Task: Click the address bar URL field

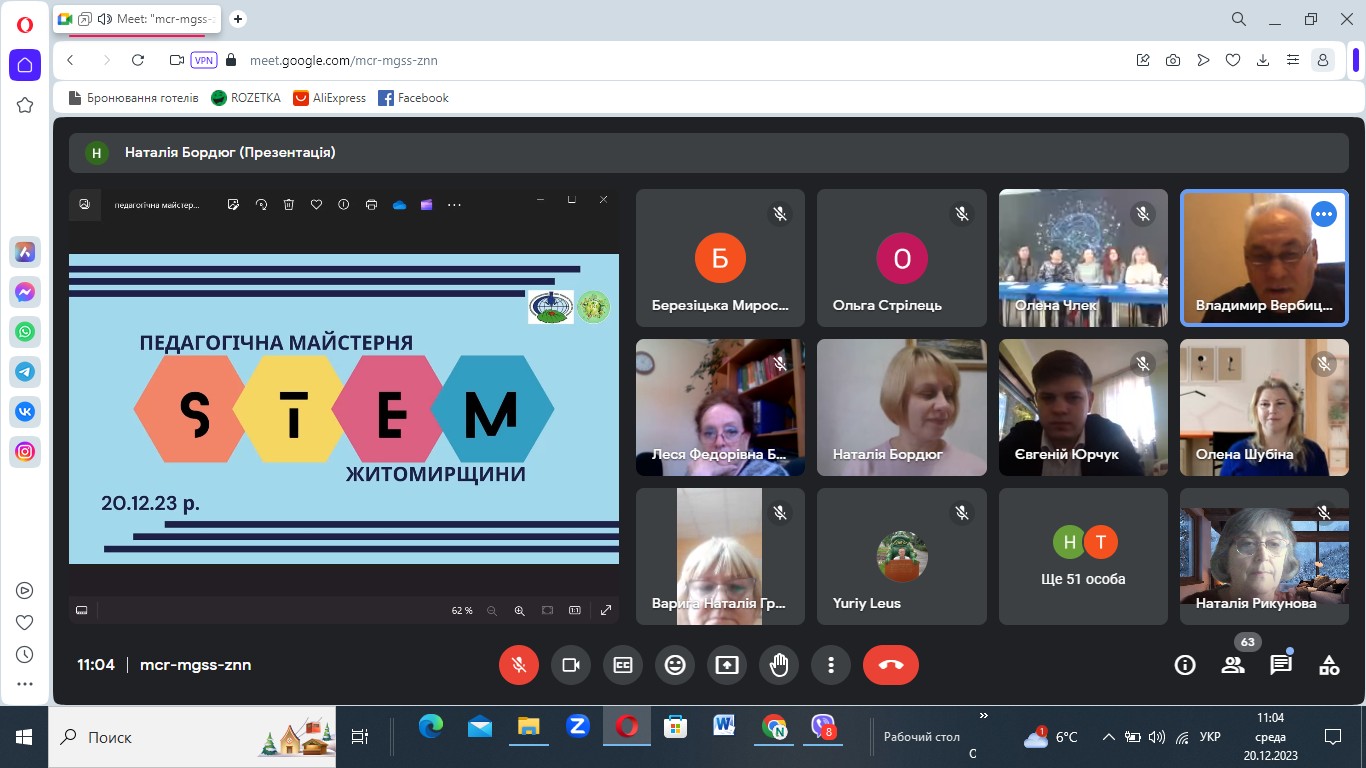Action: (x=344, y=60)
